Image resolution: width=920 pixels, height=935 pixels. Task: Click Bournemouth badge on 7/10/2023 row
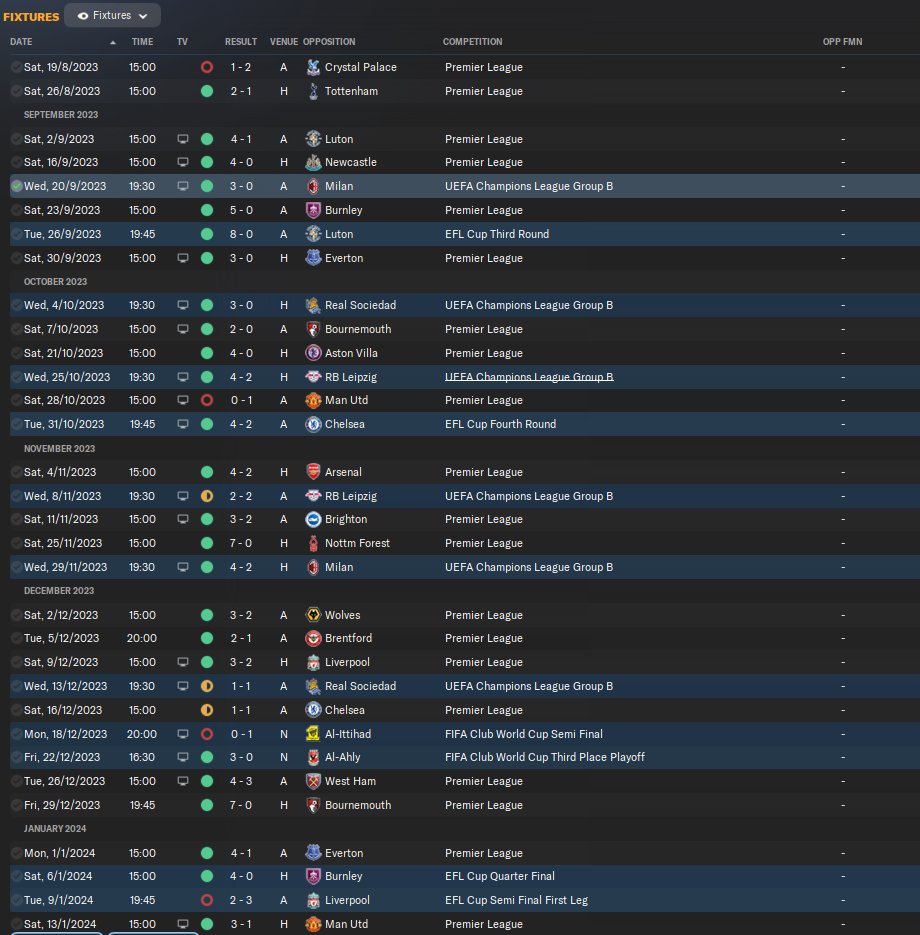click(x=313, y=329)
